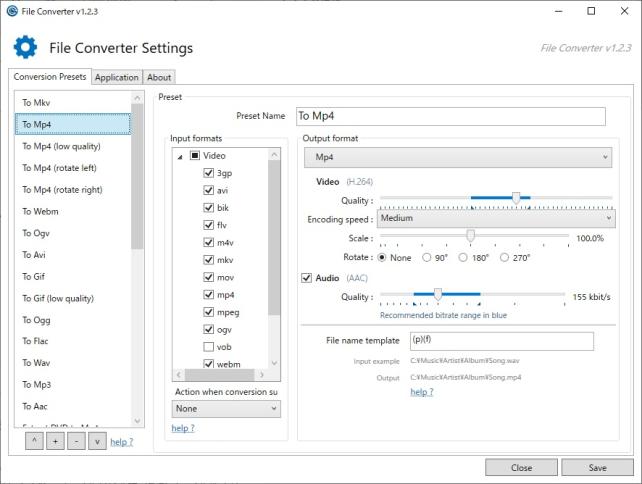Open the Mp4 output format dropdown

click(x=458, y=158)
